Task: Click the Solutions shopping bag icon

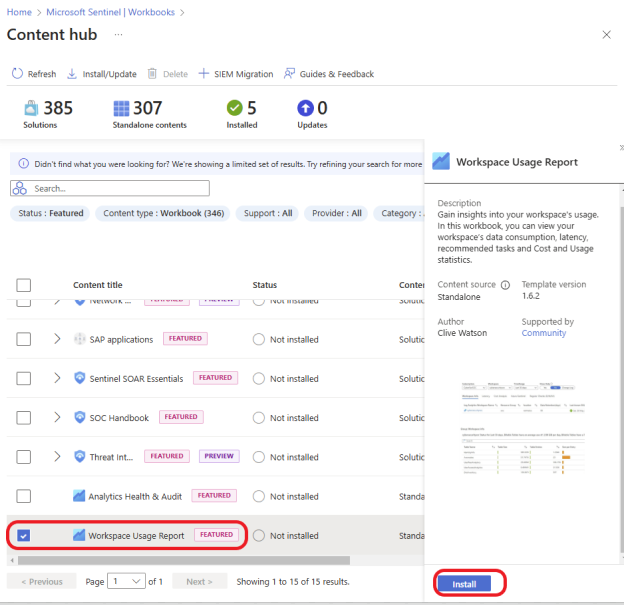Action: click(x=31, y=108)
